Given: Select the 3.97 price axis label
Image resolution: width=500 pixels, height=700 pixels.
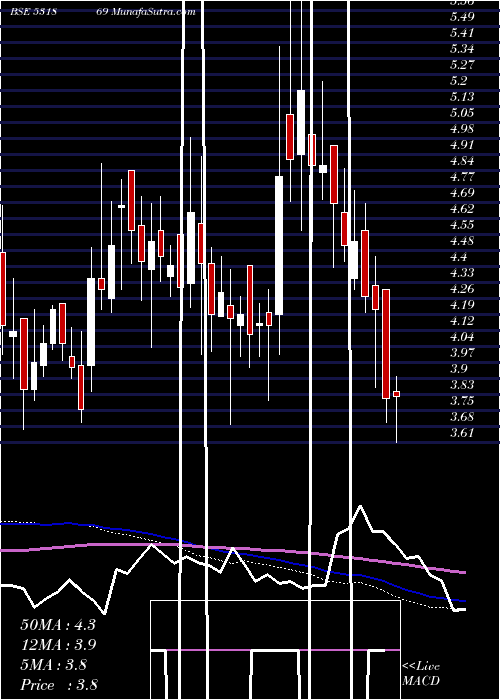Looking at the screenshot, I should (x=462, y=353).
